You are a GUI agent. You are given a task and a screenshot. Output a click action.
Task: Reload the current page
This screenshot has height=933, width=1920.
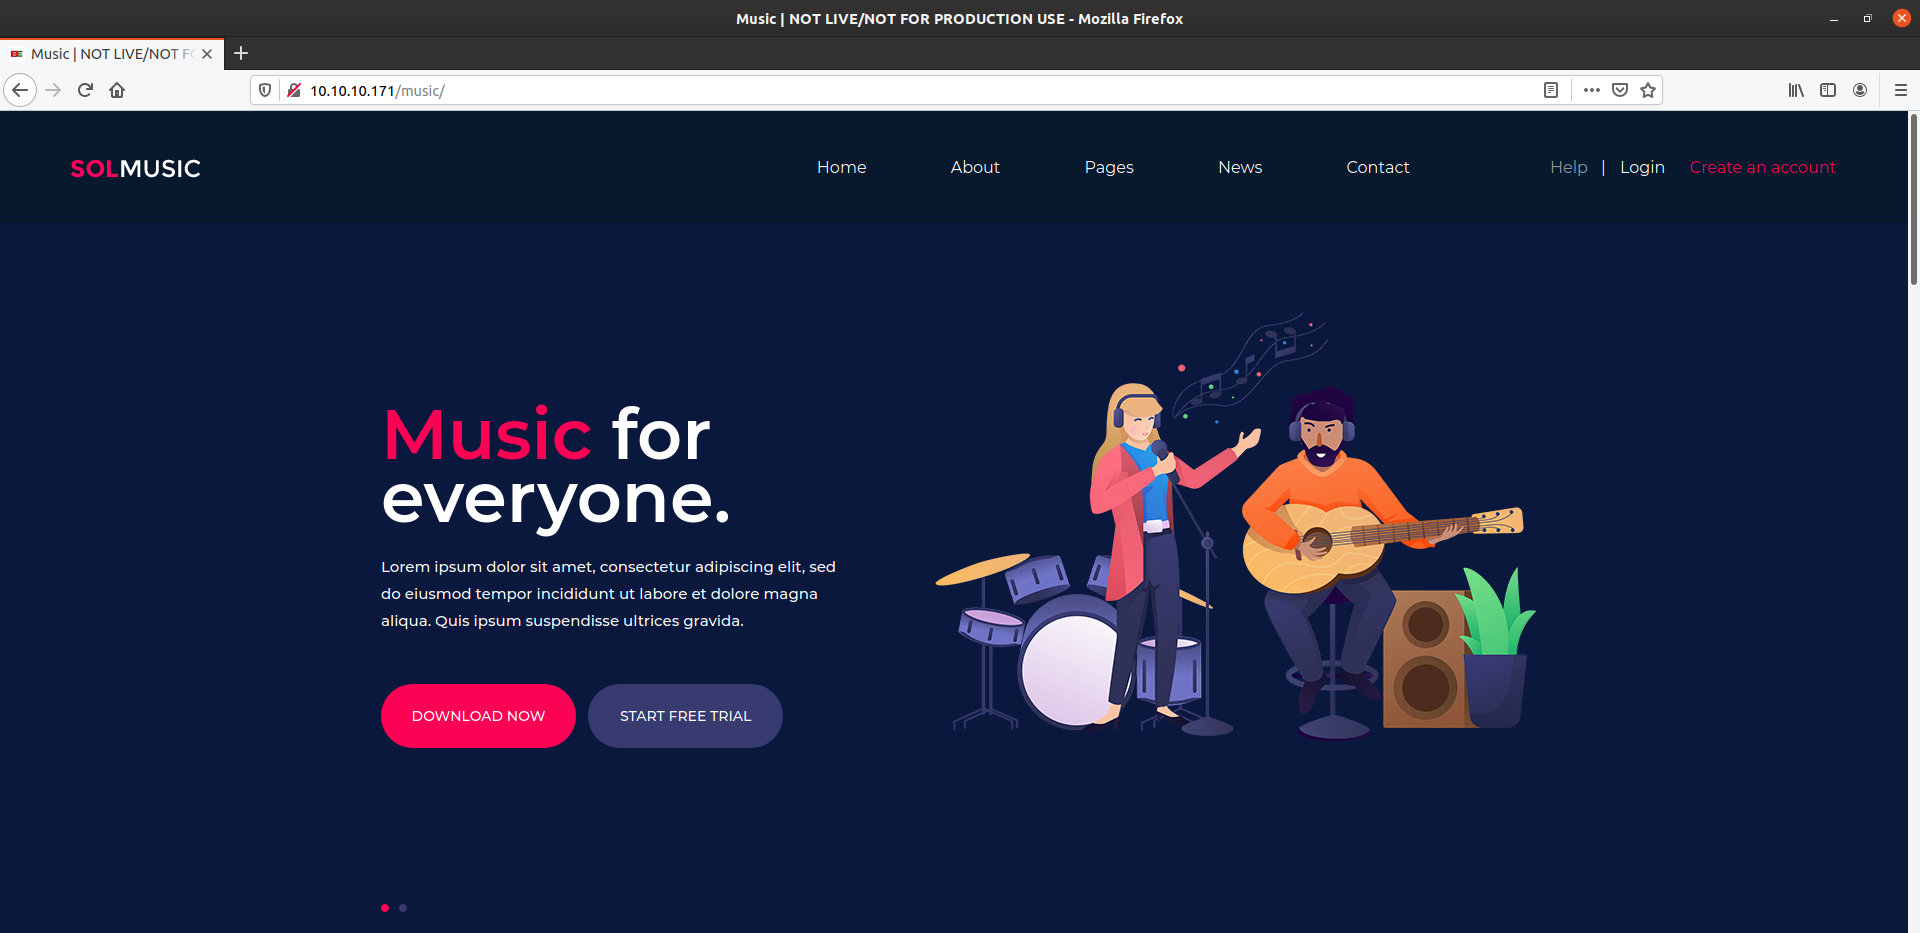[x=85, y=90]
